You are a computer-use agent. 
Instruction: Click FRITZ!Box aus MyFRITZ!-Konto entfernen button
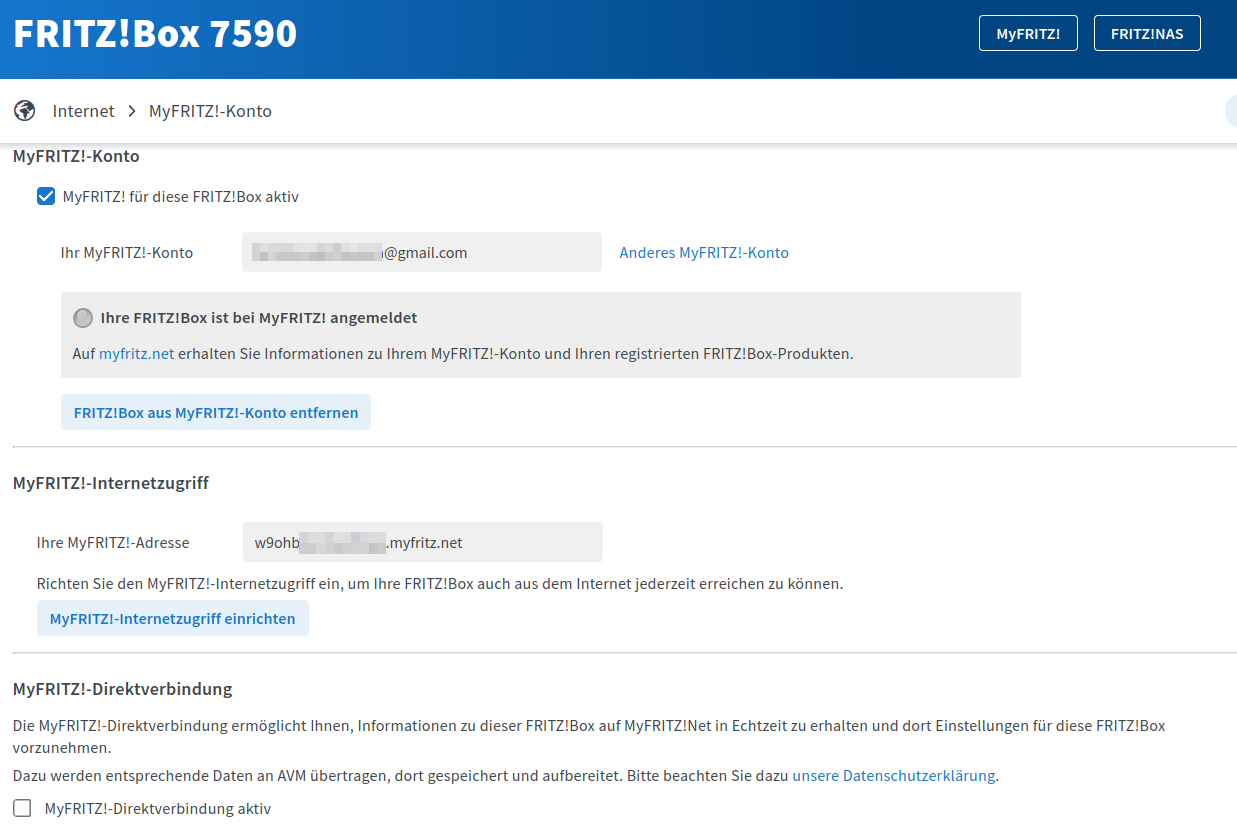coord(216,412)
